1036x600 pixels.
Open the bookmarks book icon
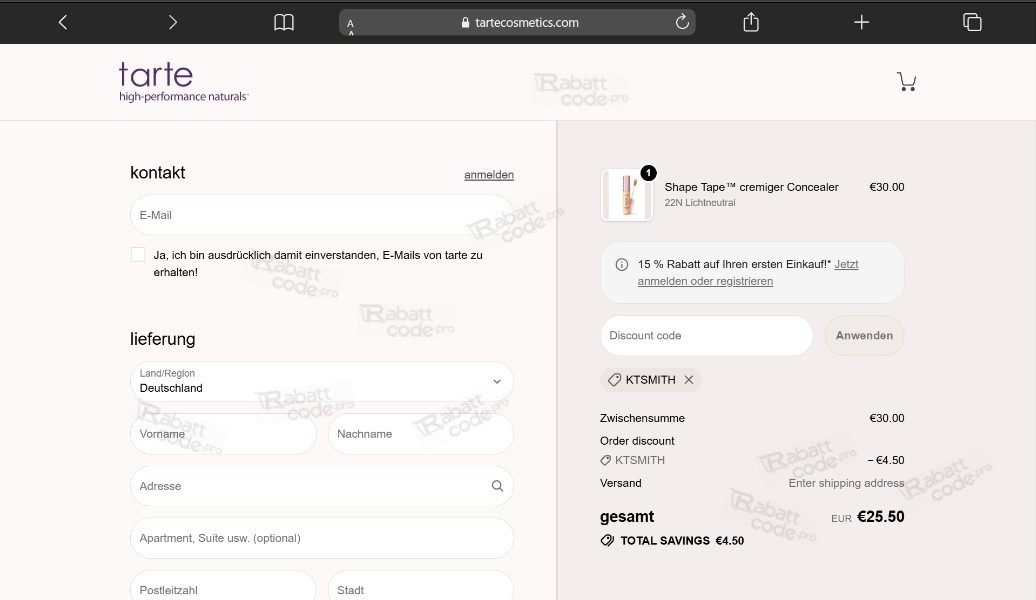coord(284,22)
